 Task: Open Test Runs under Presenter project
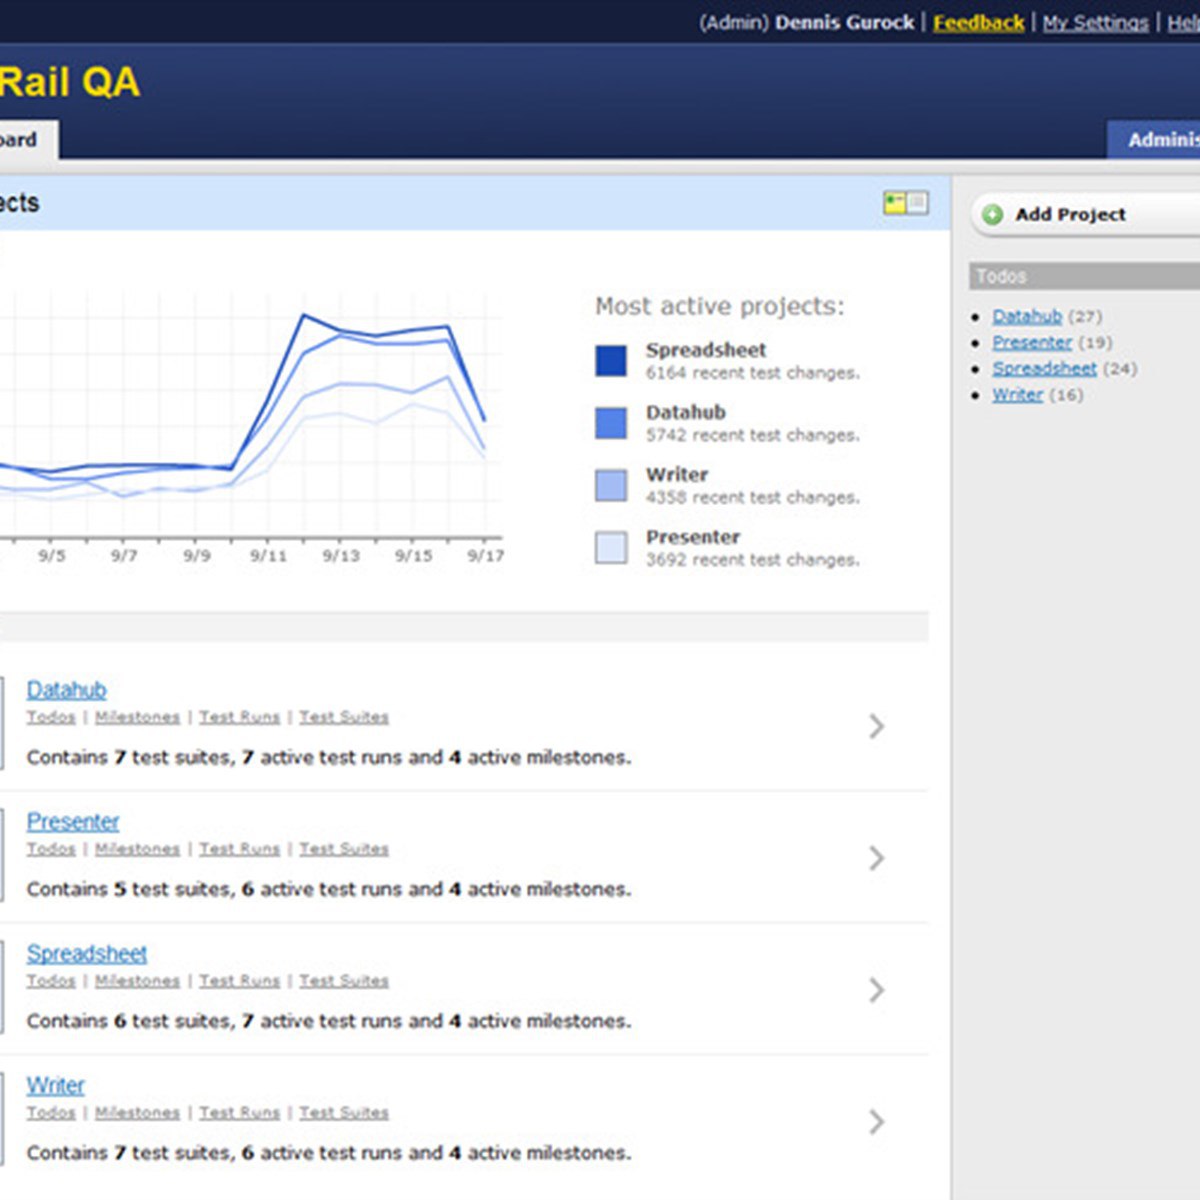239,849
